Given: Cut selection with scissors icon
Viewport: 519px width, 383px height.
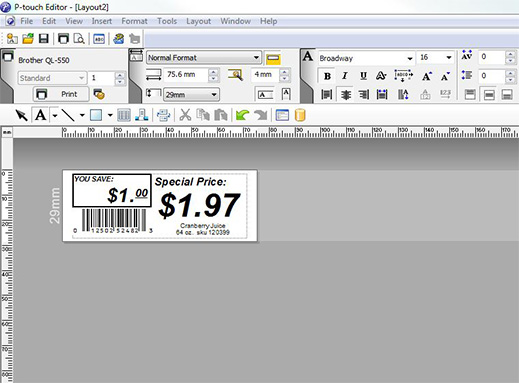Looking at the screenshot, I should [x=185, y=115].
